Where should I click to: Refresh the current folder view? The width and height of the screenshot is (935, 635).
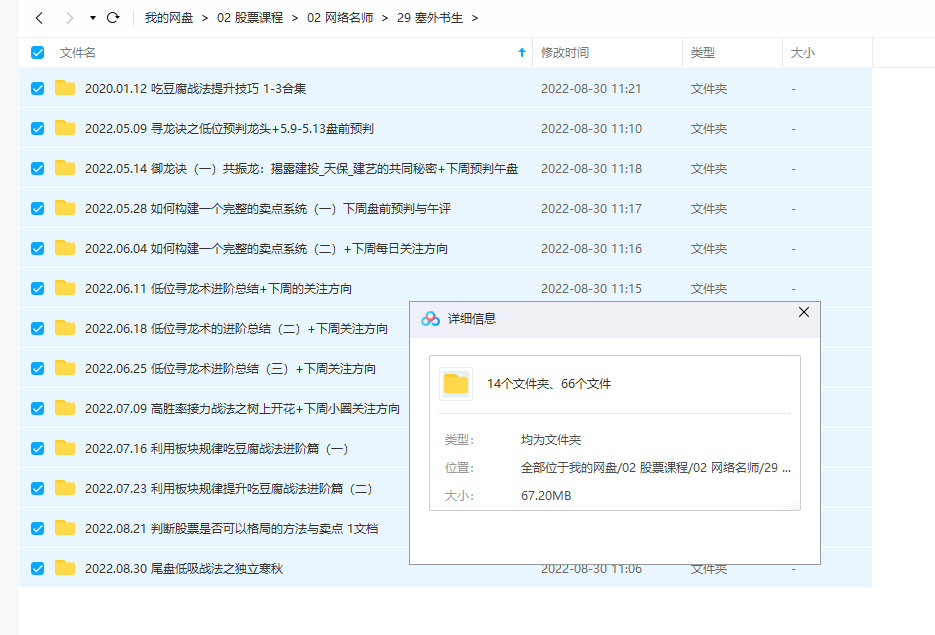click(x=113, y=17)
